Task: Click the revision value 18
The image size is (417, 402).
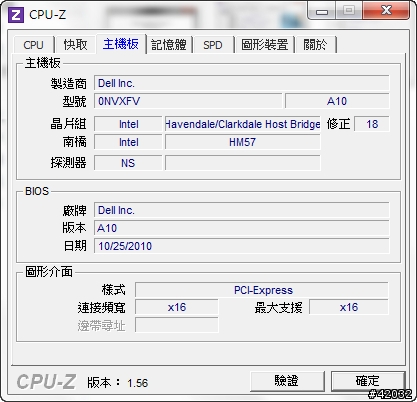Action: (x=372, y=124)
